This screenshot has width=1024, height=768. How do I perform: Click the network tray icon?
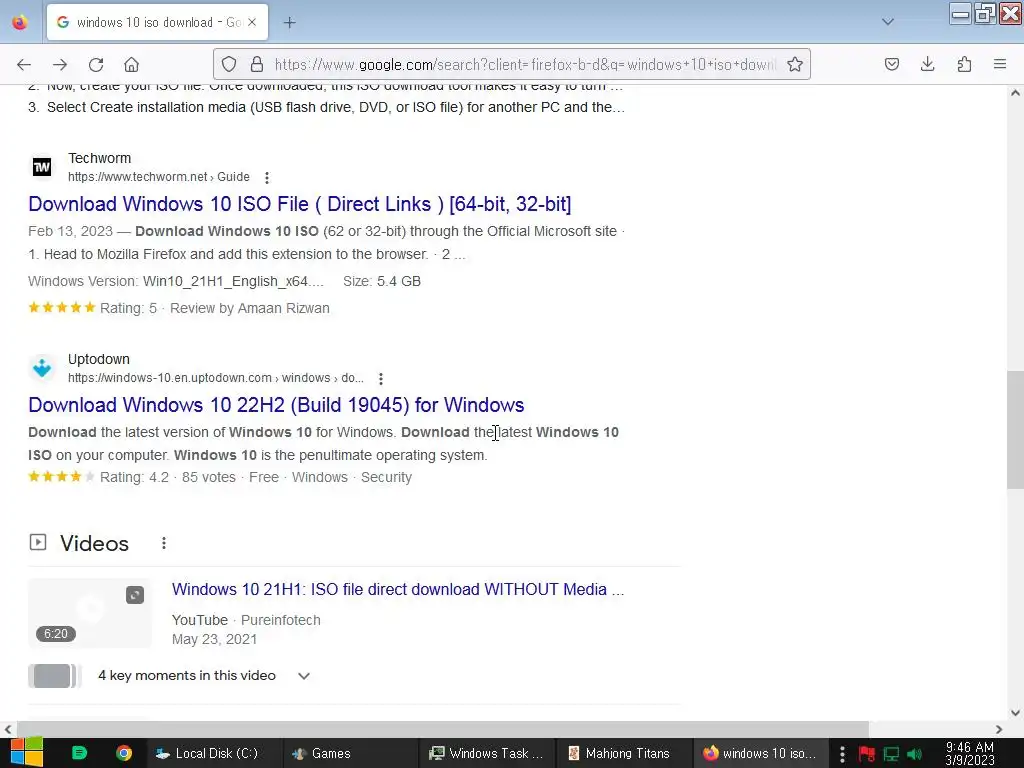(x=891, y=754)
